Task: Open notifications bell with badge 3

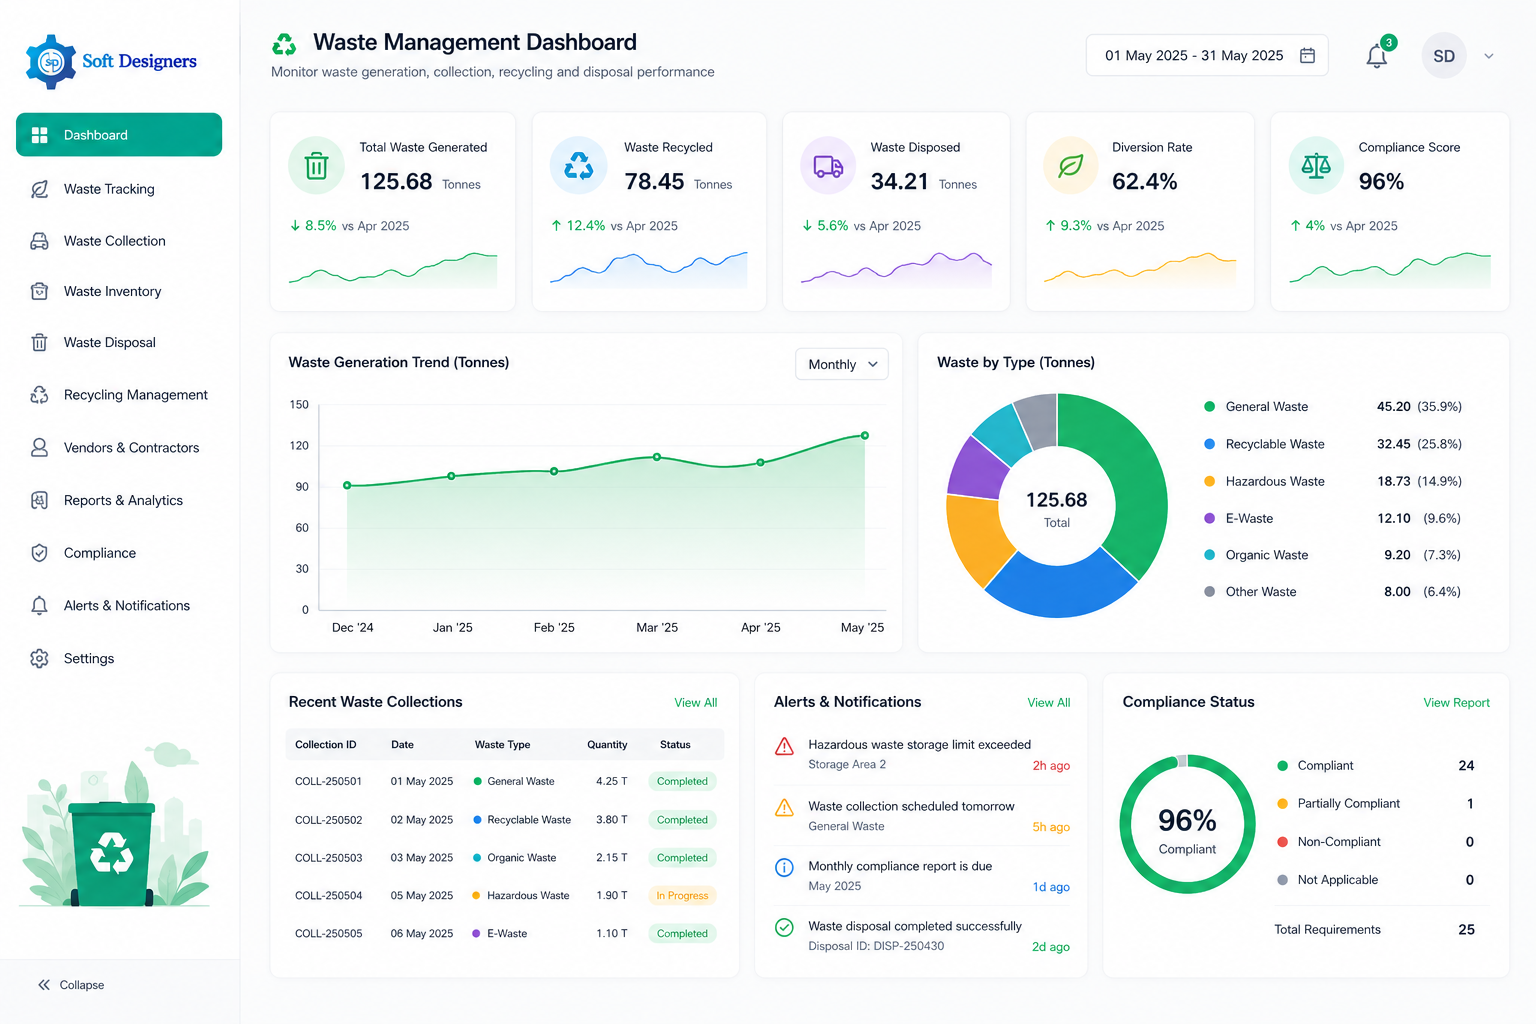Action: (x=1377, y=56)
